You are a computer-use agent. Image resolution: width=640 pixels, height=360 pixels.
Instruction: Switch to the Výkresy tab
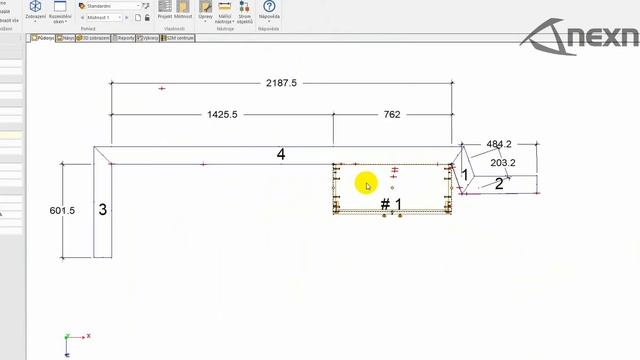(x=148, y=38)
